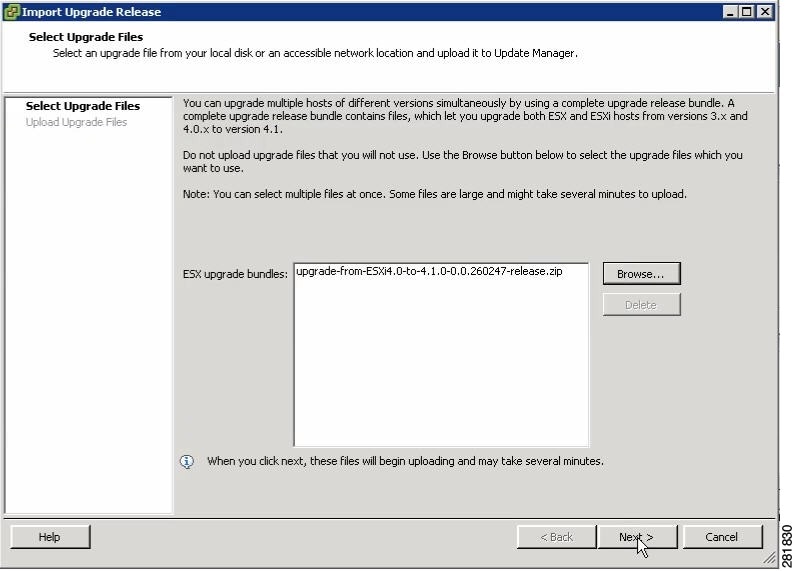Viewport: 796px width, 571px height.
Task: Minimize the Import Upgrade Release window
Action: pos(730,12)
